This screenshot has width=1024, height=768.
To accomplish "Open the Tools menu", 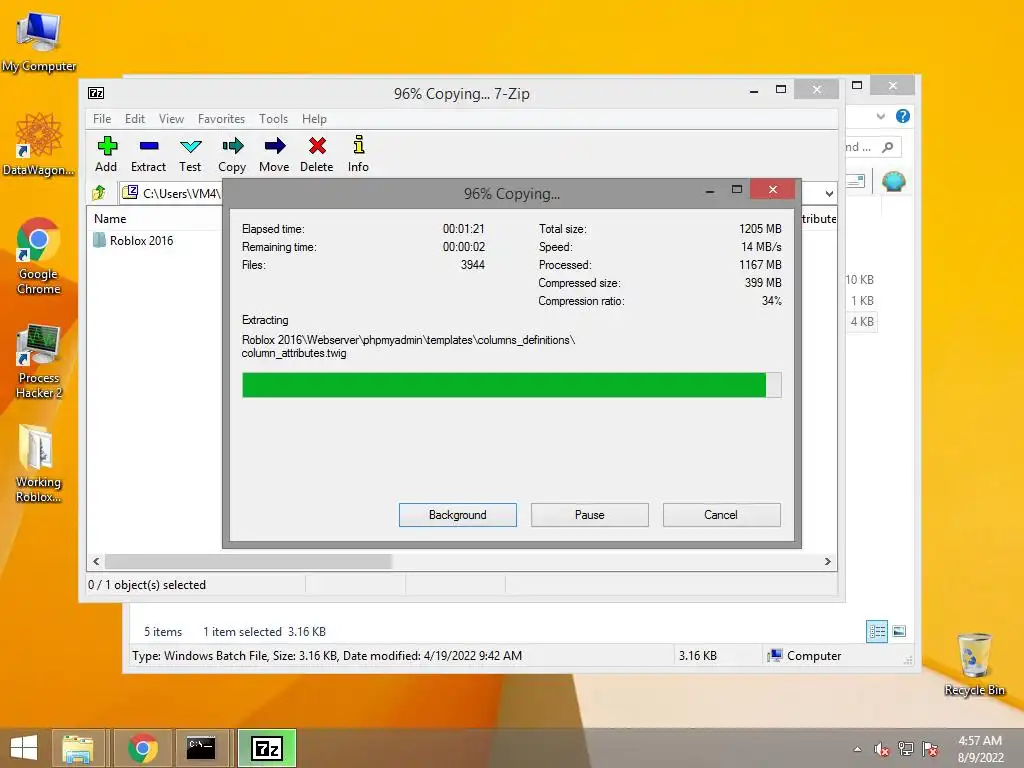I will [273, 119].
